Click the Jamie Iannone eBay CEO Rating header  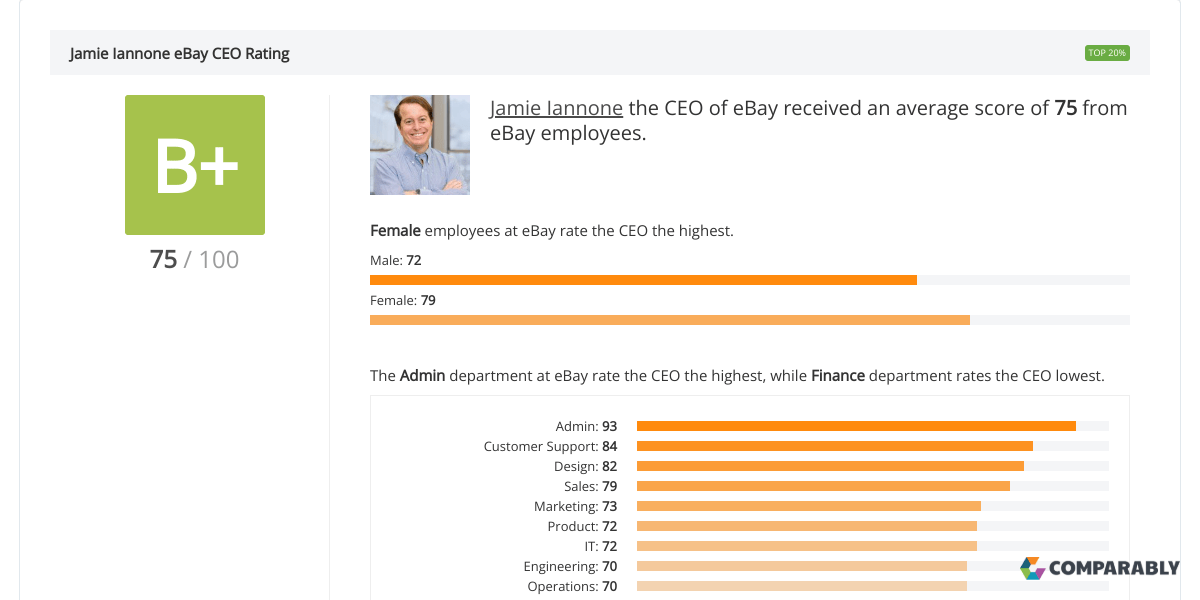pyautogui.click(x=180, y=54)
